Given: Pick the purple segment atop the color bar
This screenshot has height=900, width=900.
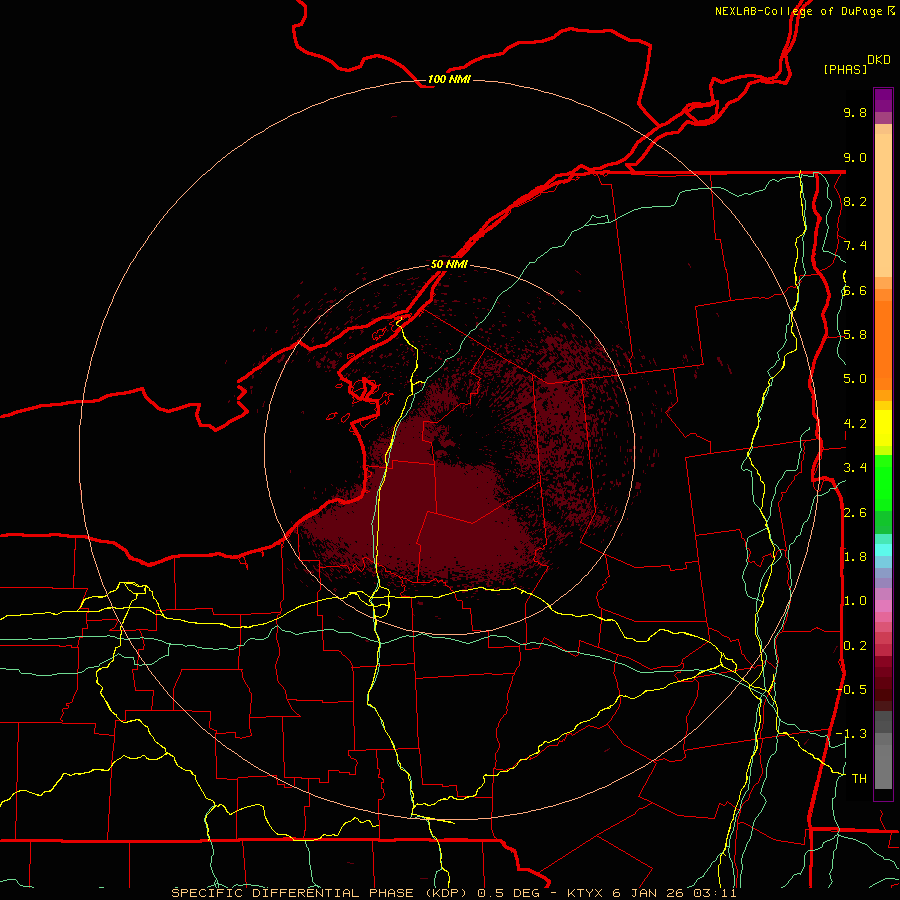Looking at the screenshot, I should click(x=883, y=100).
